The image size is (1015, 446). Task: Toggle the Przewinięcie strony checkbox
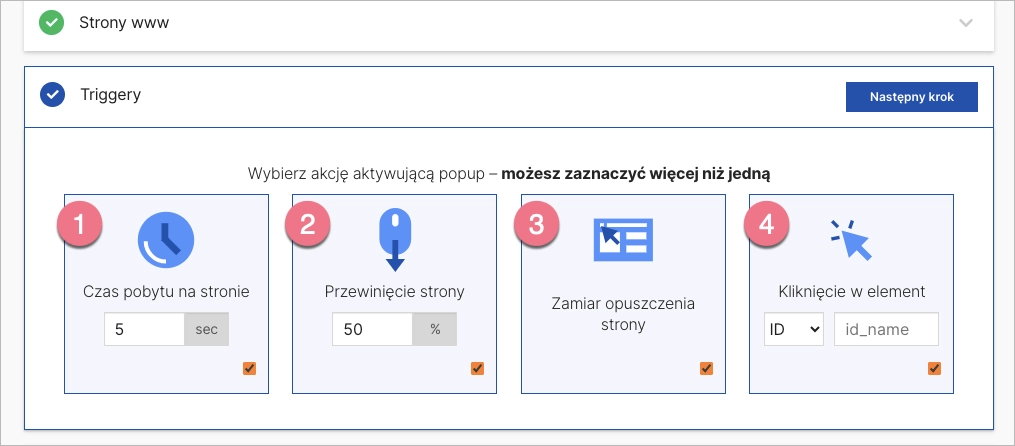click(478, 369)
